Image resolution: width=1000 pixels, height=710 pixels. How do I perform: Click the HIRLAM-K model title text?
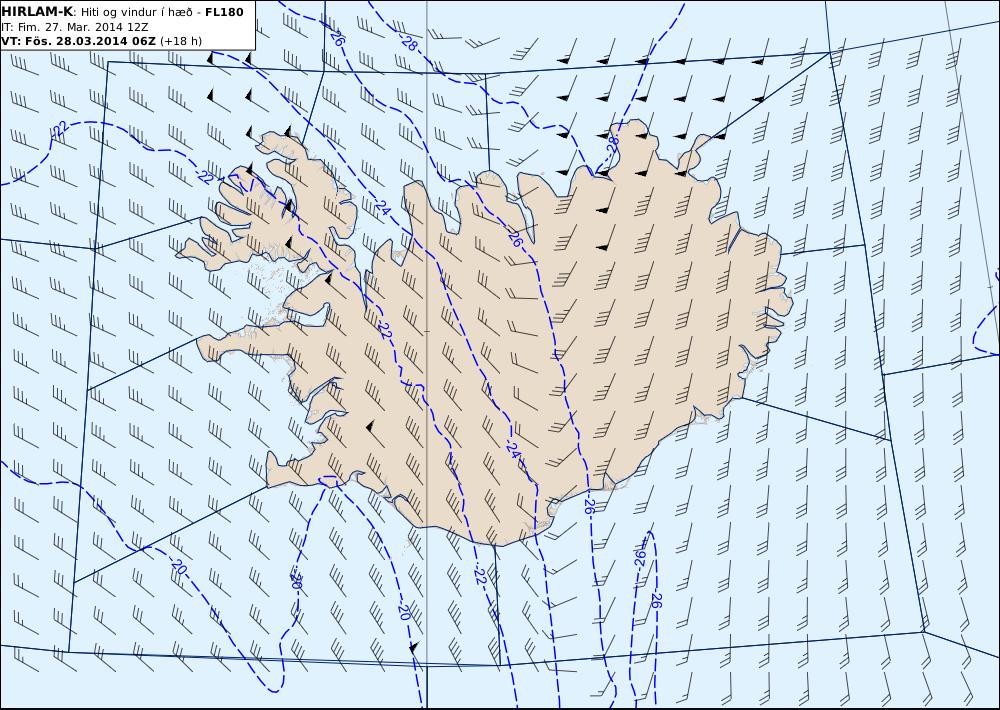point(37,12)
